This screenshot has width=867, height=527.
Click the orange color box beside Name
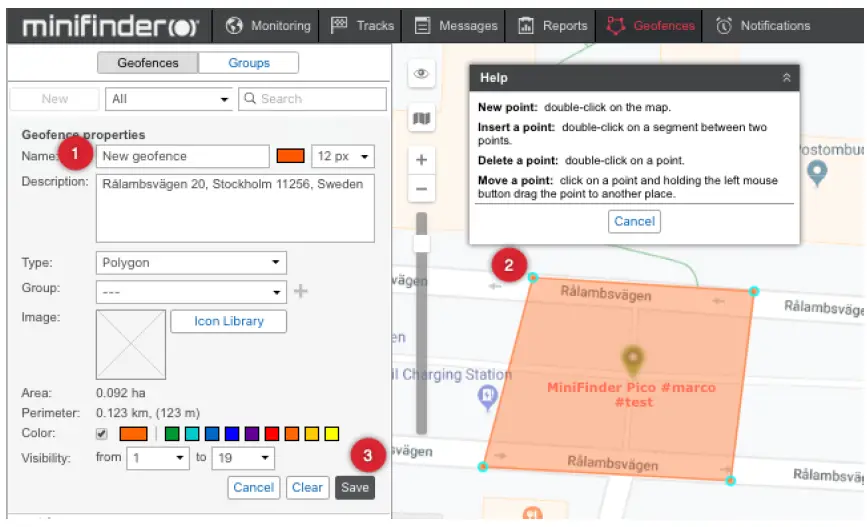(290, 156)
